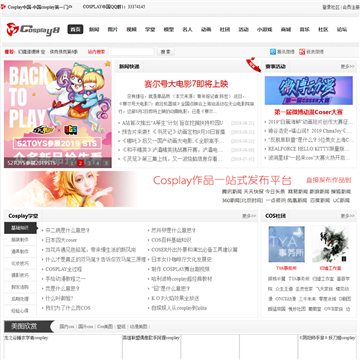The image size is (360, 360).
Task: Open the Tencent Weibo icon link
Action: 273,52
